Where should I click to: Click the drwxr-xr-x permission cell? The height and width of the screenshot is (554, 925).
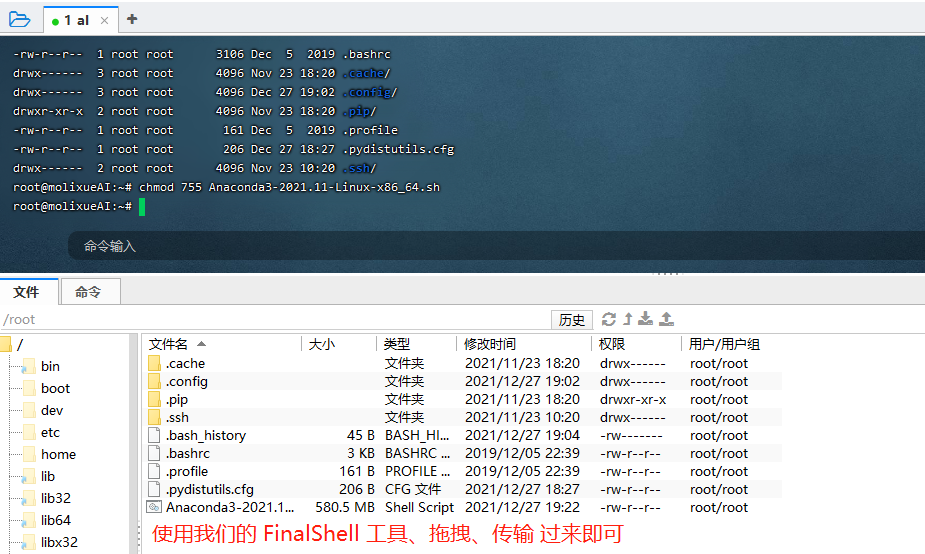pos(633,399)
